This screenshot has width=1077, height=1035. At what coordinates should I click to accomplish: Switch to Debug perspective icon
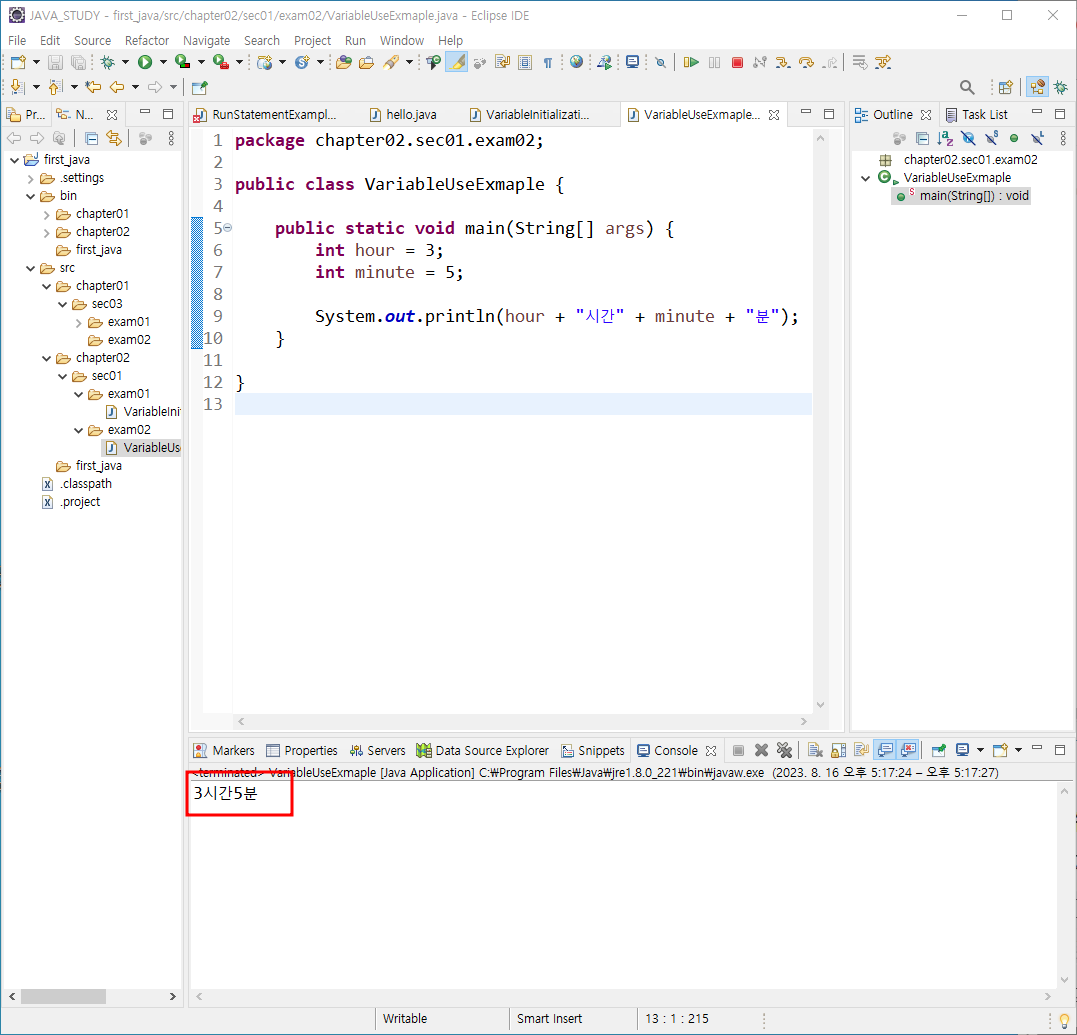point(1061,87)
